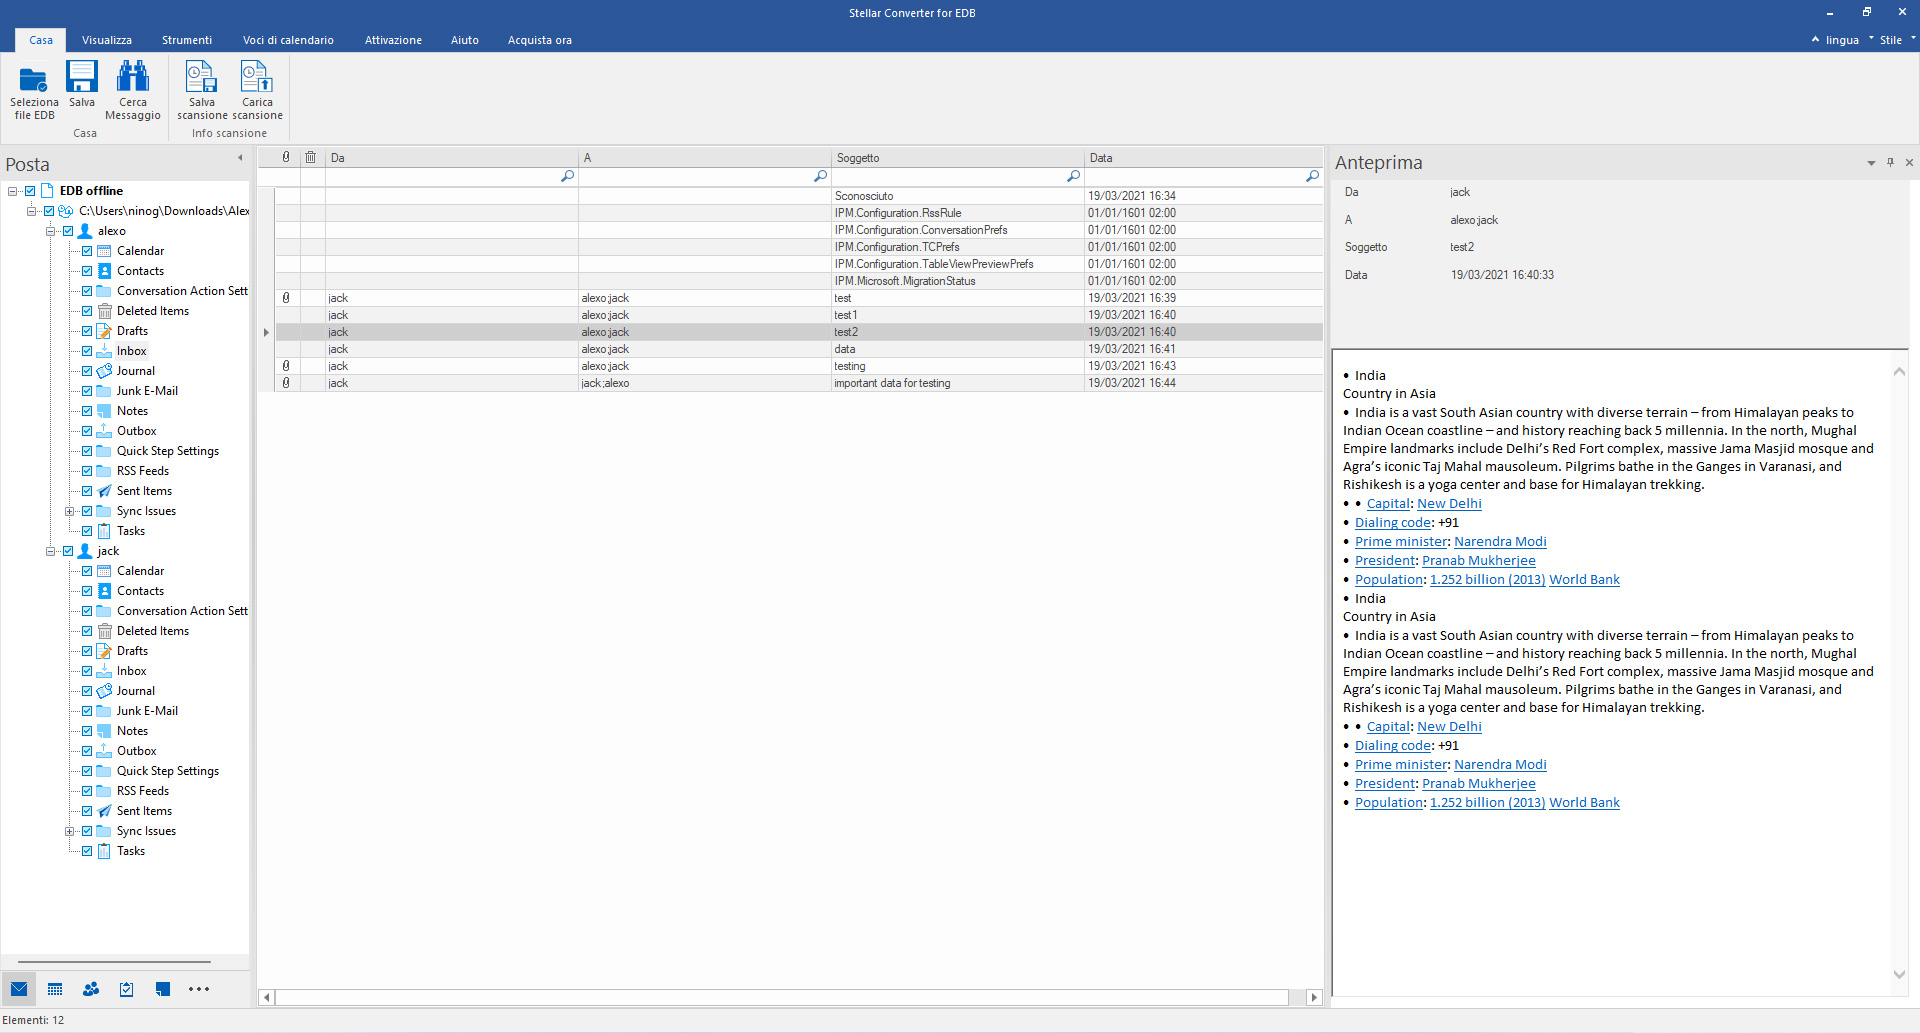Uncheck jack's Tasks checkbox

87,851
